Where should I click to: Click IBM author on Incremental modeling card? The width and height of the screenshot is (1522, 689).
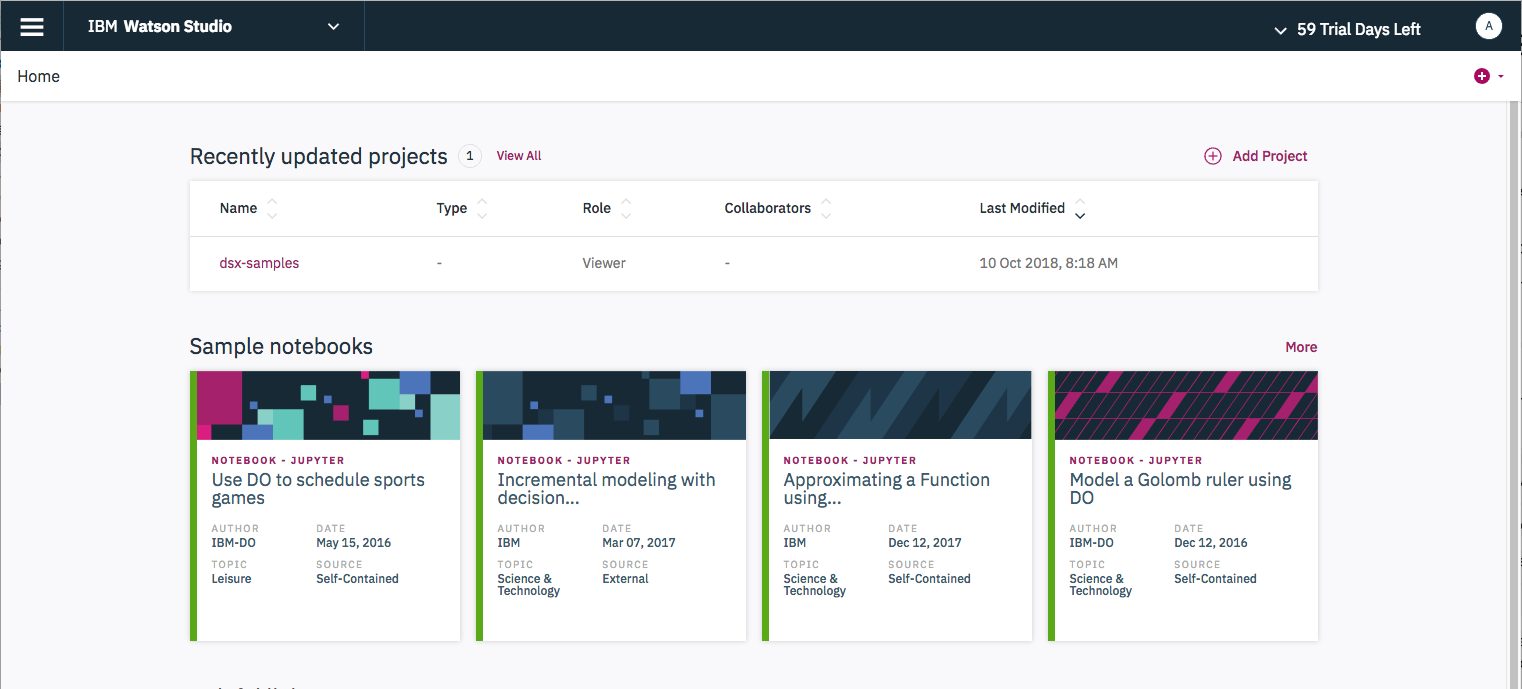tap(508, 543)
